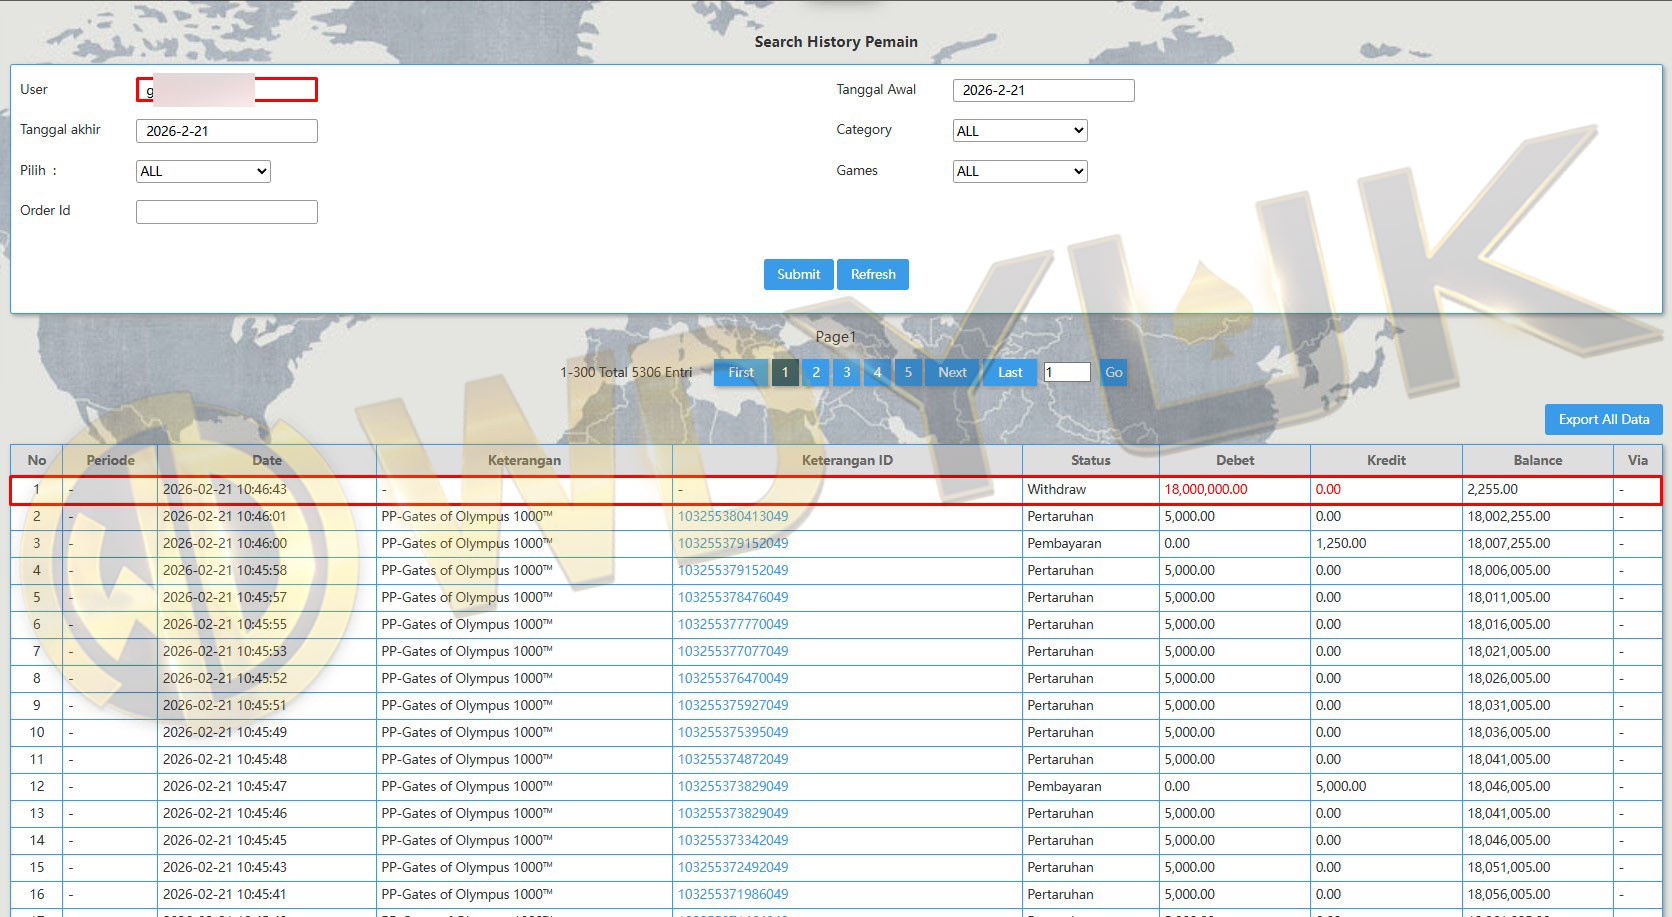Select page 3 in pagination

(x=846, y=372)
